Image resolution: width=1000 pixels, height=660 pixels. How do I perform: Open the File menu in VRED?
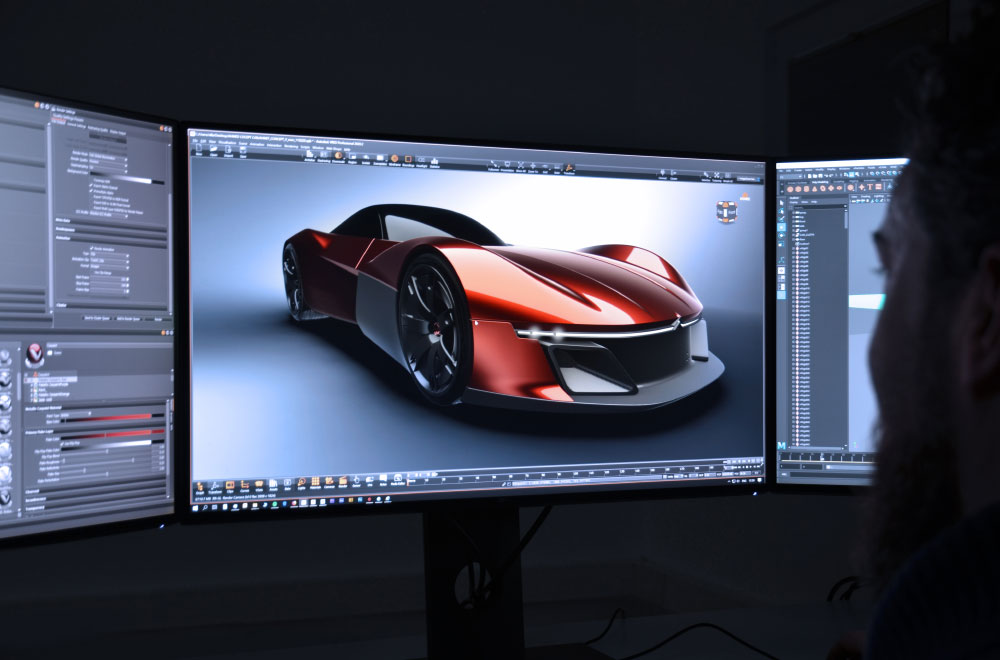pyautogui.click(x=195, y=140)
